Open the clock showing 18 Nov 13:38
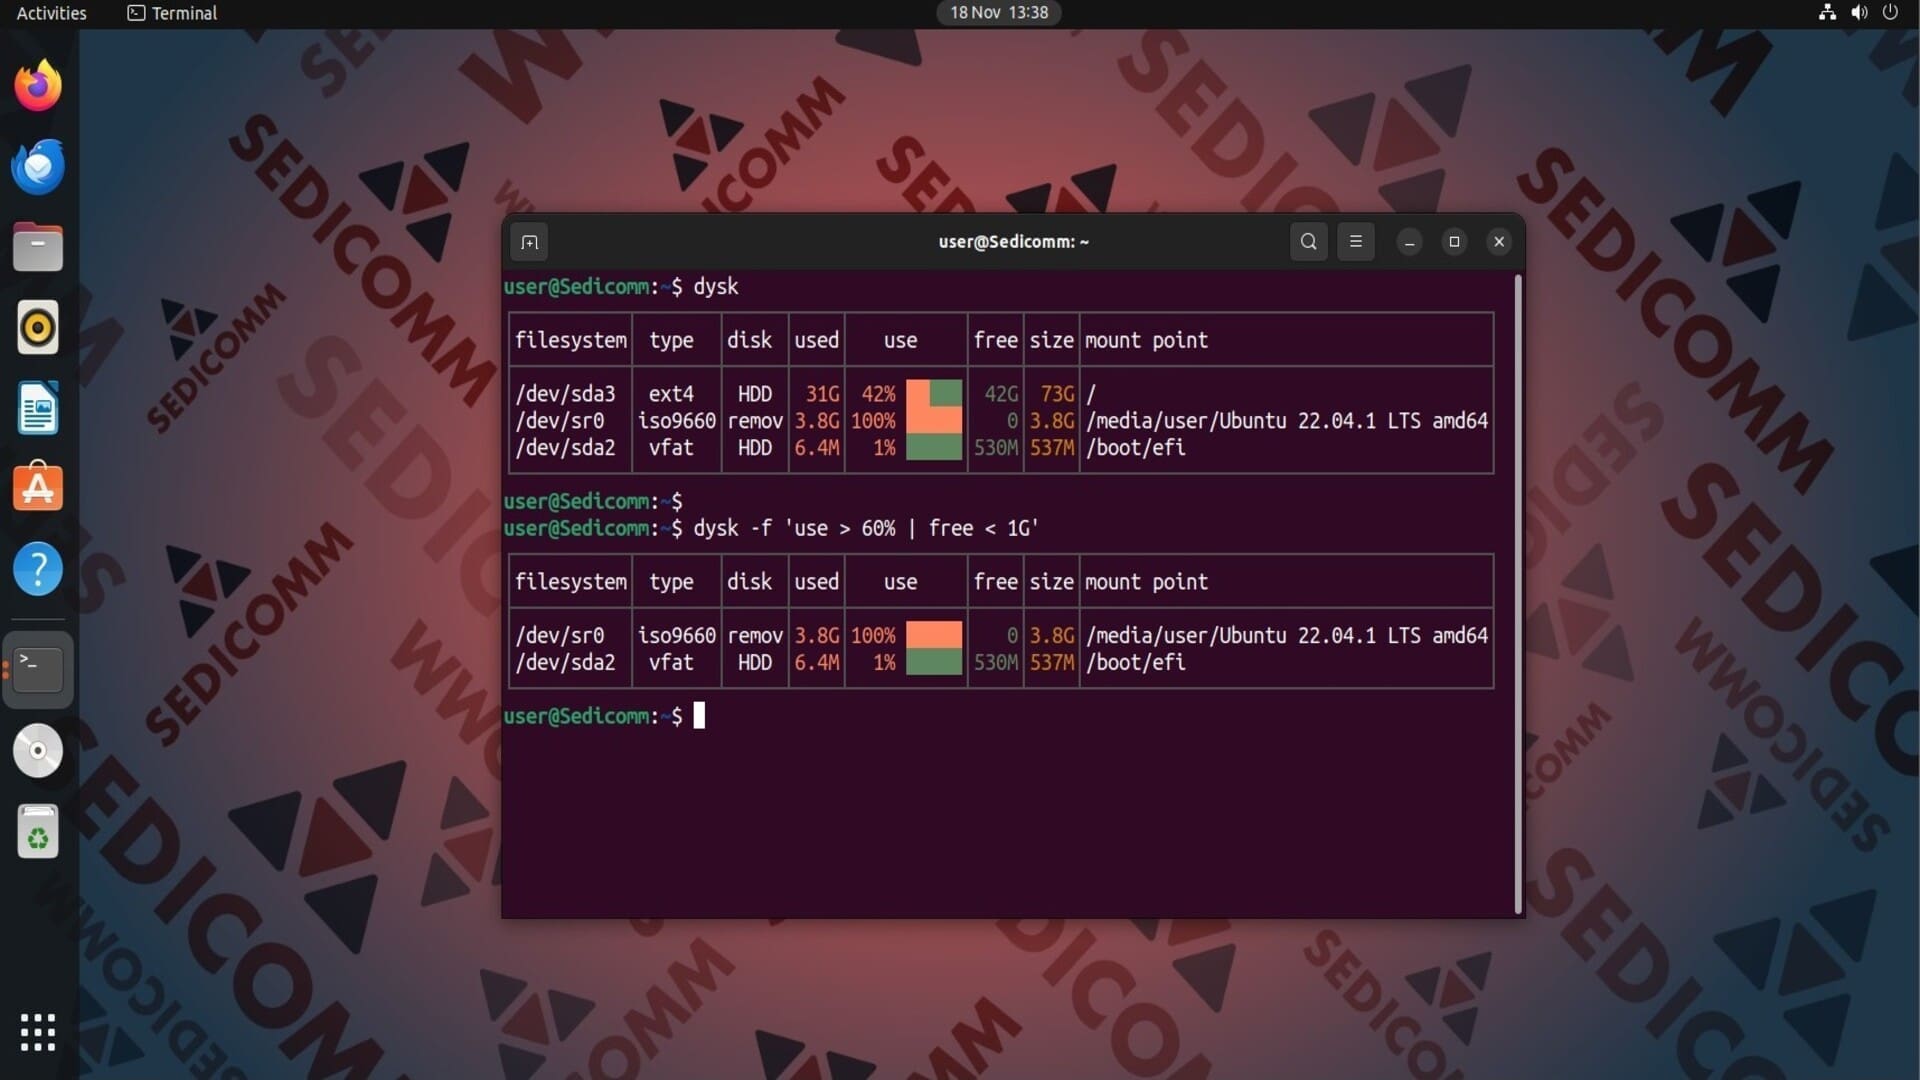Image resolution: width=1920 pixels, height=1080 pixels. 999,13
